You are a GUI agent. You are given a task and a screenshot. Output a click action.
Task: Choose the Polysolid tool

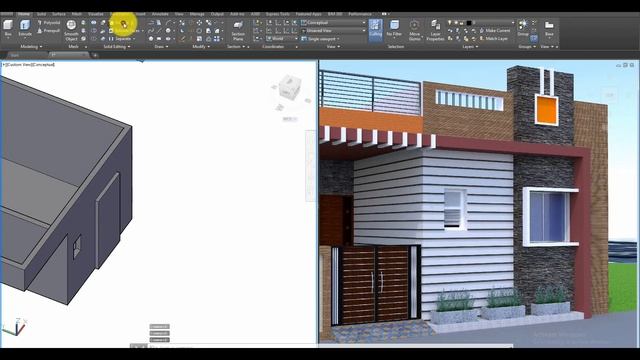(x=49, y=23)
